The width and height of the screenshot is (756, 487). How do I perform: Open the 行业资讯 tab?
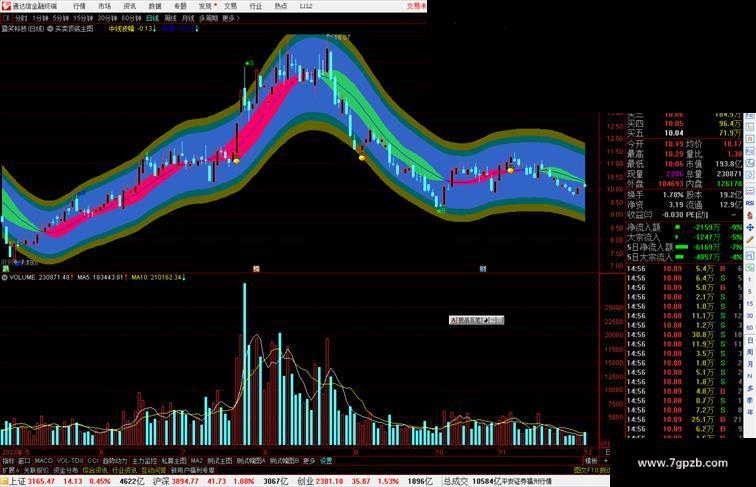click(124, 470)
